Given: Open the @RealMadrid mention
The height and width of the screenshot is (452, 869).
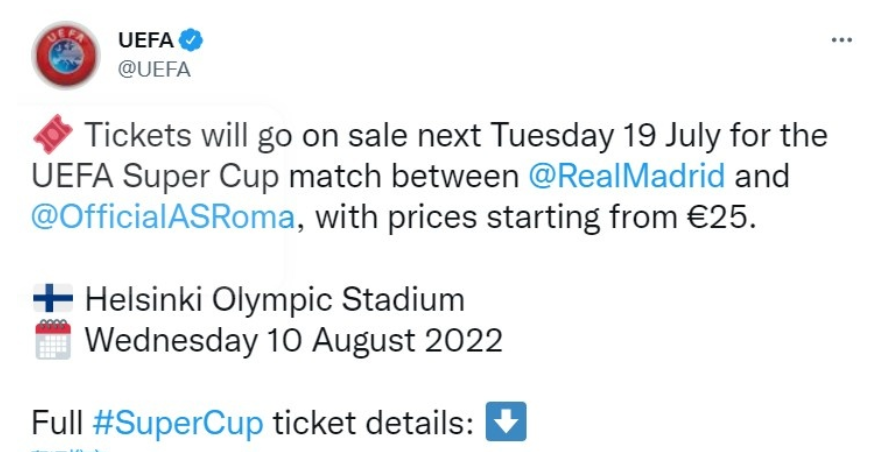Looking at the screenshot, I should pyautogui.click(x=626, y=176).
